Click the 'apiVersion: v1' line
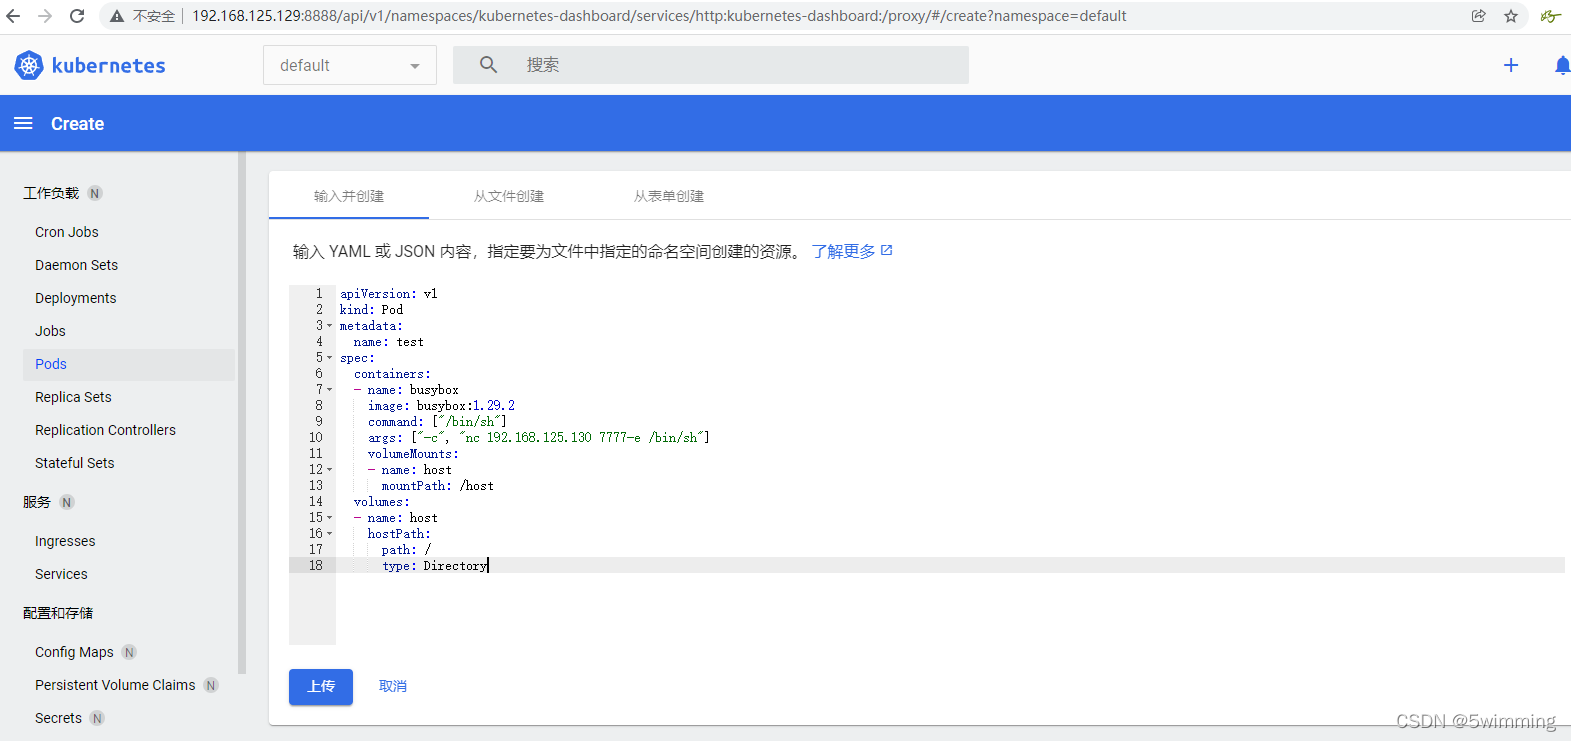 click(x=388, y=294)
